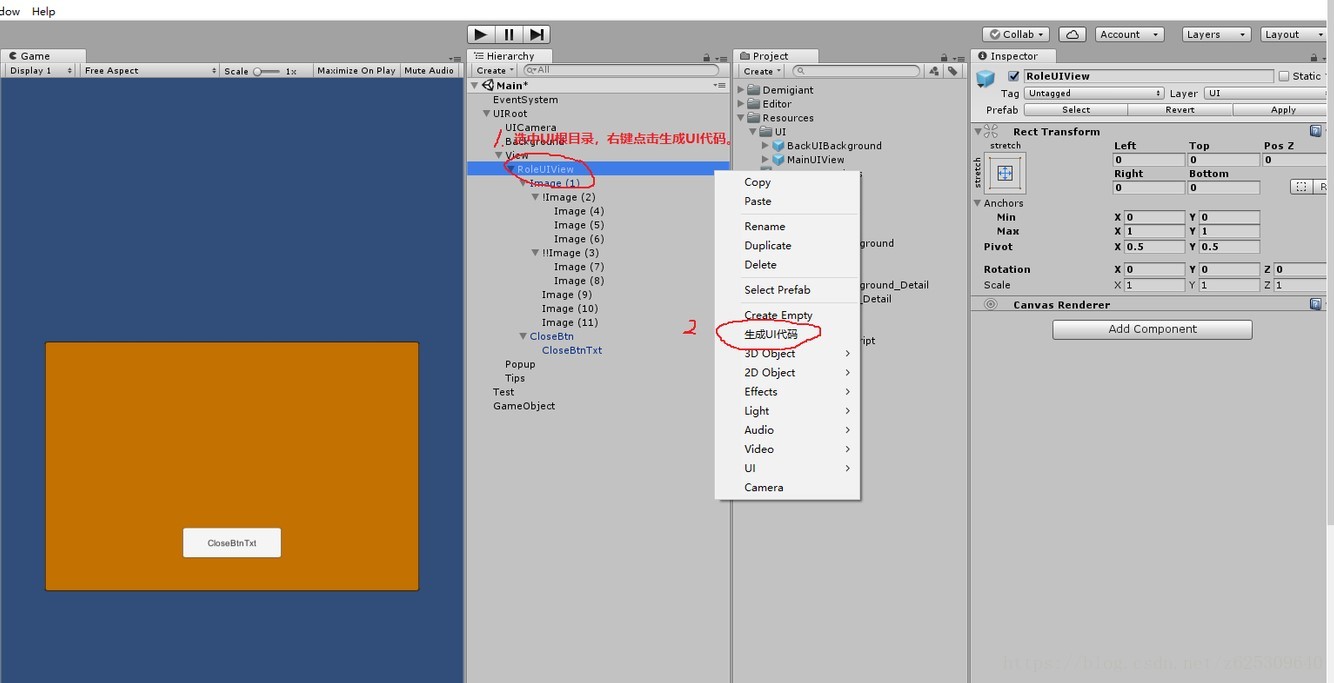Click the RoleUIView blue cube object icon
This screenshot has width=1334, height=683.
[x=986, y=78]
